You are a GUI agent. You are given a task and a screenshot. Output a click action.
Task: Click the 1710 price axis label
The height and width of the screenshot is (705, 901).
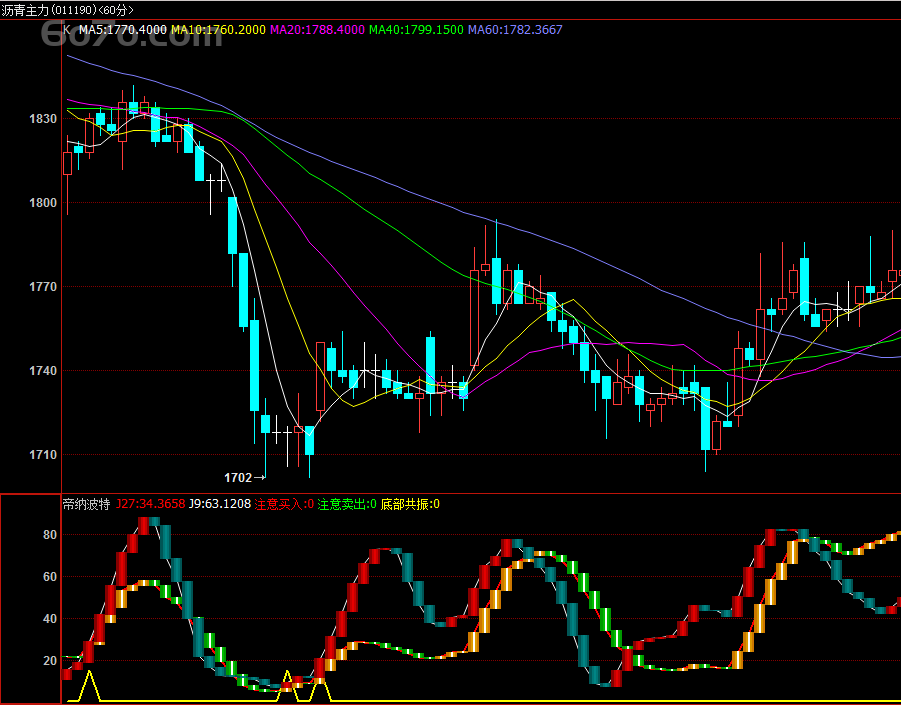(43, 454)
